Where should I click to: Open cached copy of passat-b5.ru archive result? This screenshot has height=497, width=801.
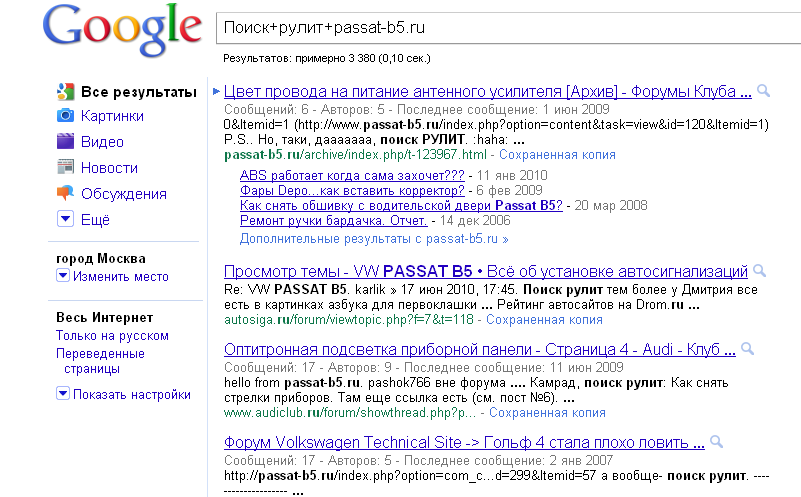tap(557, 155)
